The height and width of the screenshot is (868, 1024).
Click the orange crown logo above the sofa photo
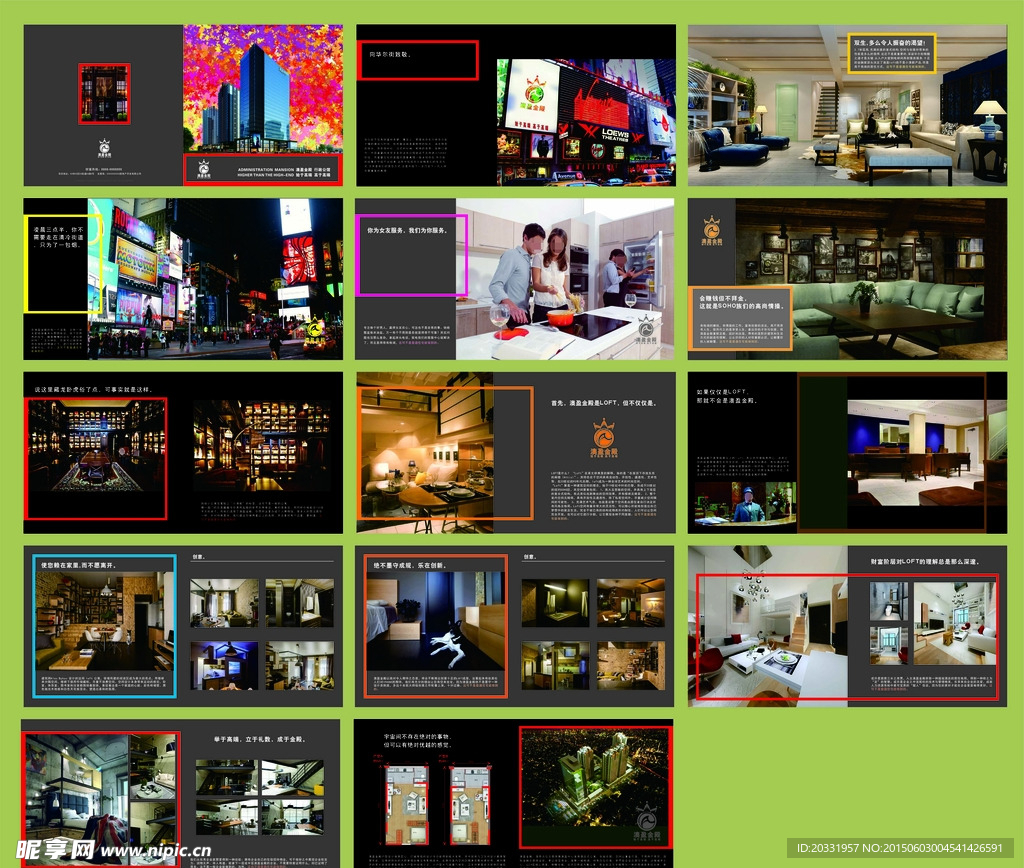[x=711, y=229]
